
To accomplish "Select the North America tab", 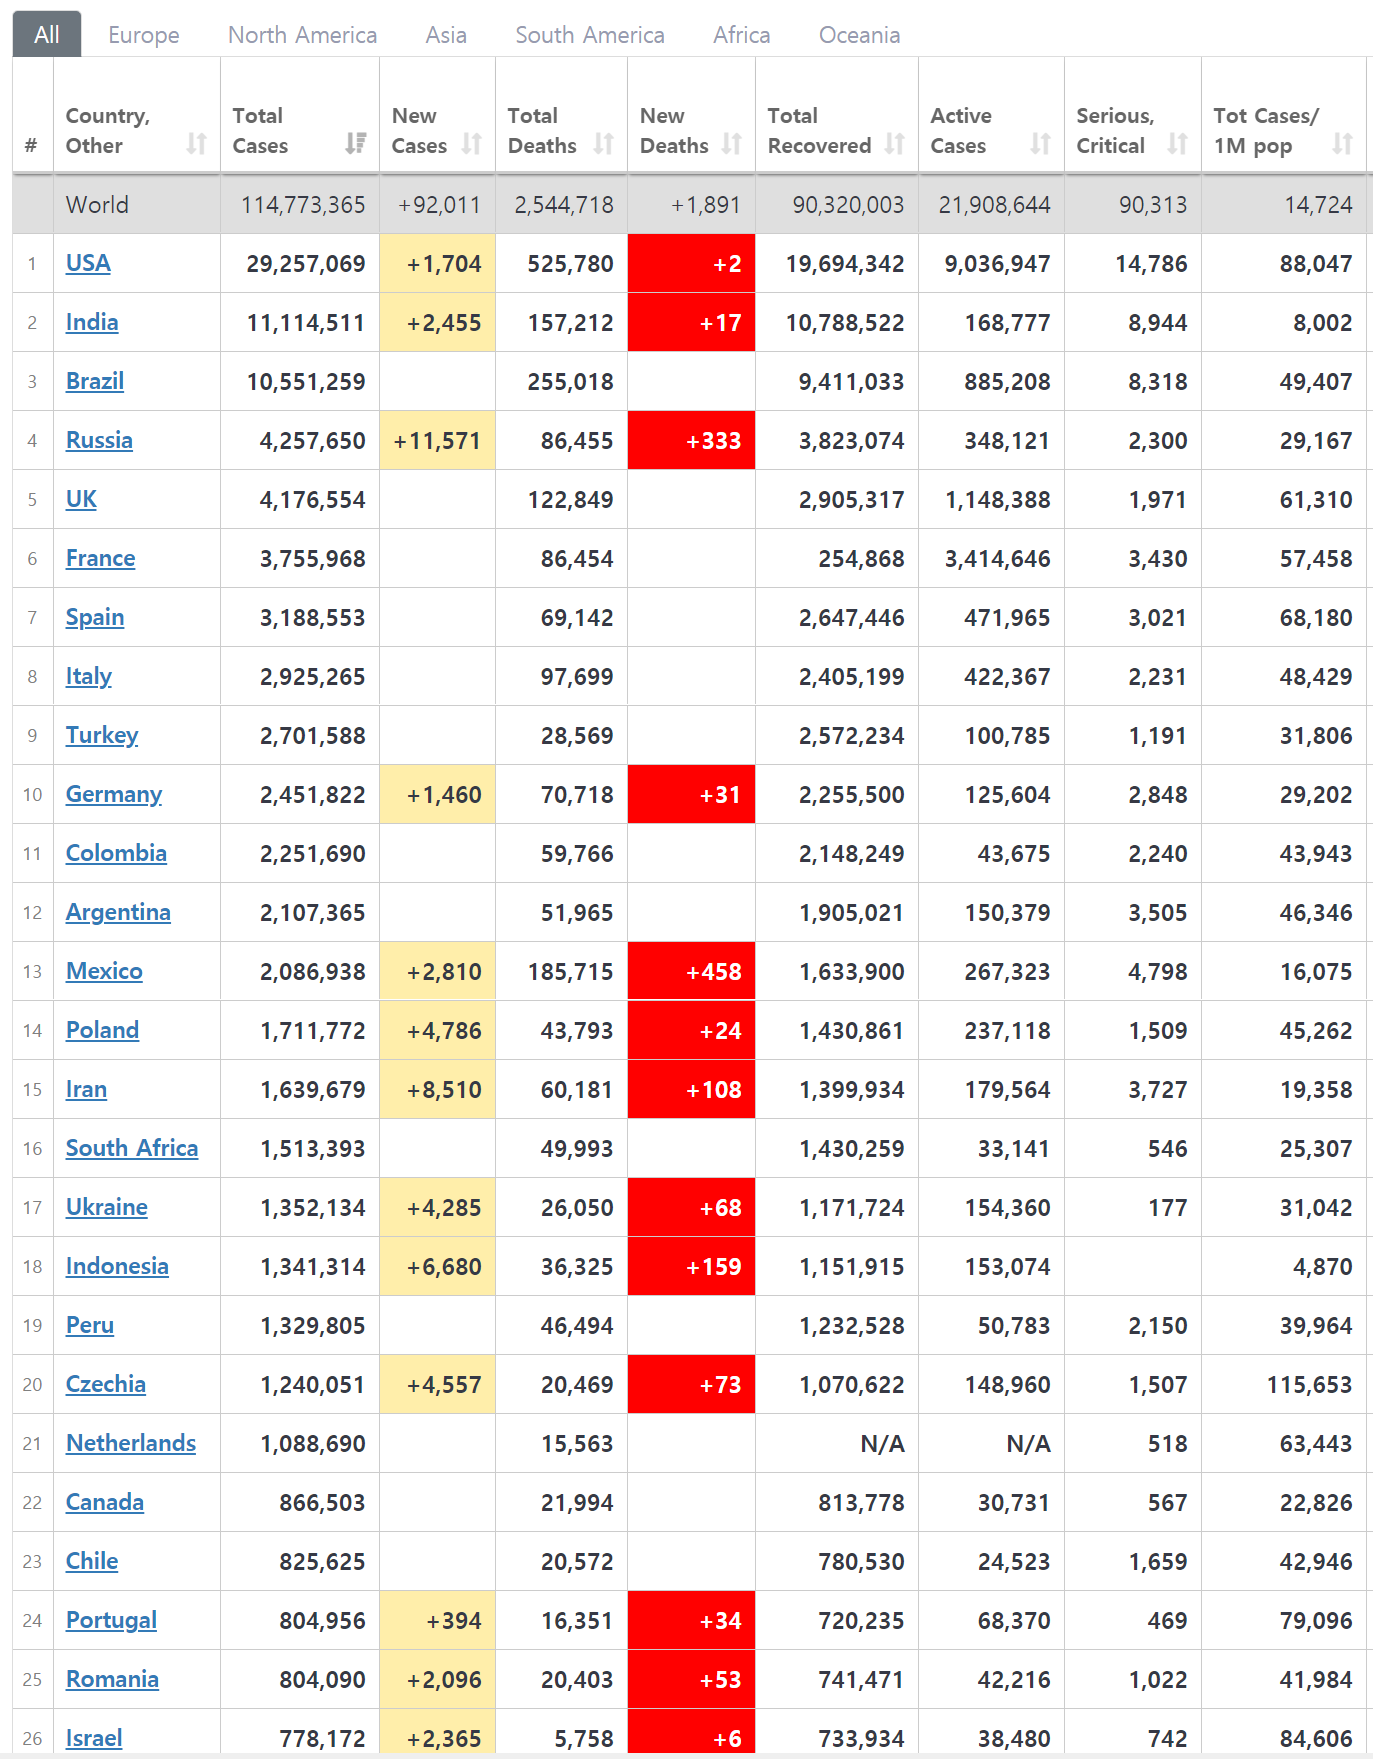I will pyautogui.click(x=302, y=35).
